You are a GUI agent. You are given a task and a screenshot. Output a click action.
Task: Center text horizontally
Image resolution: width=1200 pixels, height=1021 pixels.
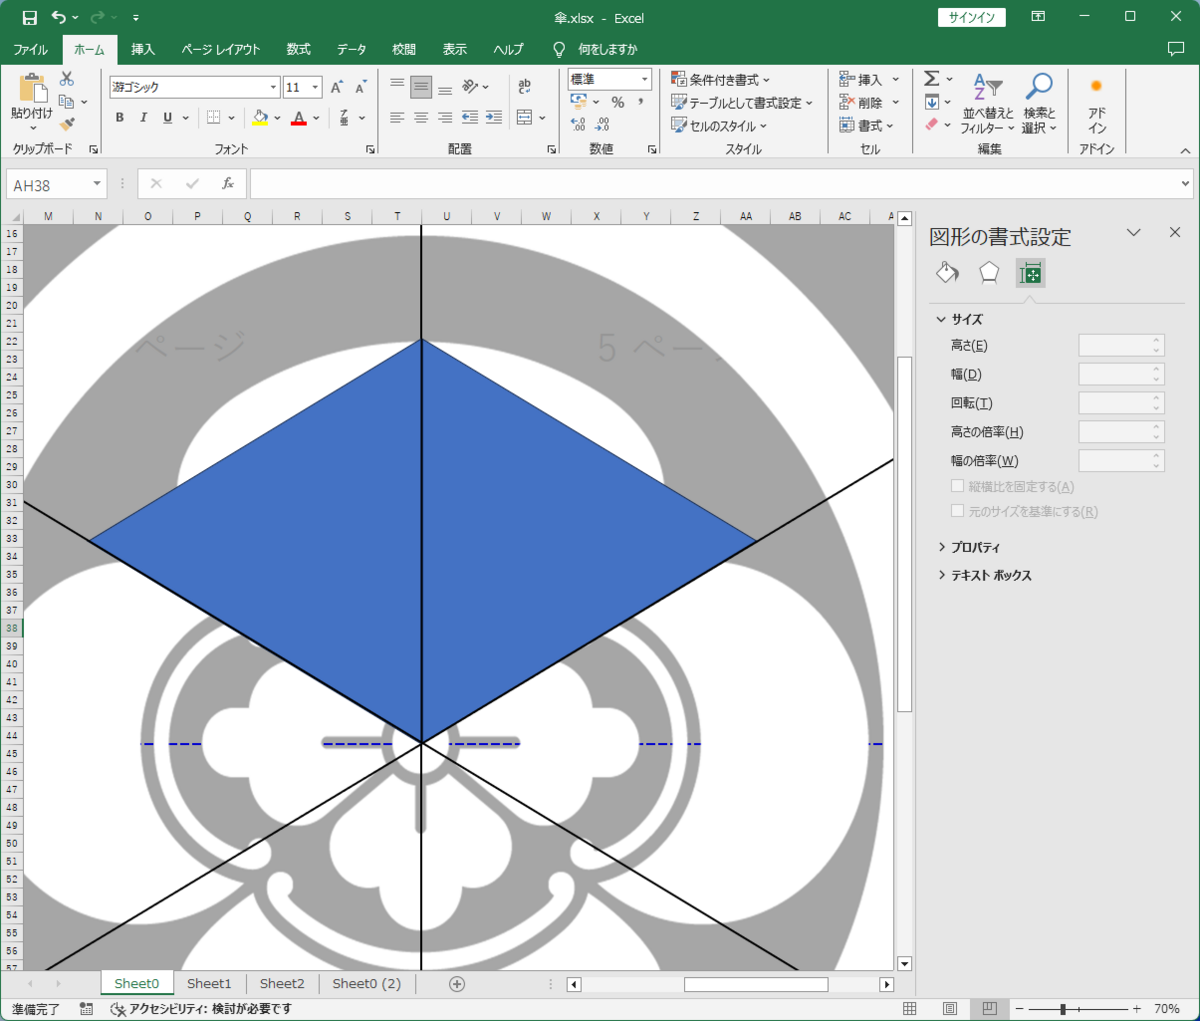tap(421, 117)
